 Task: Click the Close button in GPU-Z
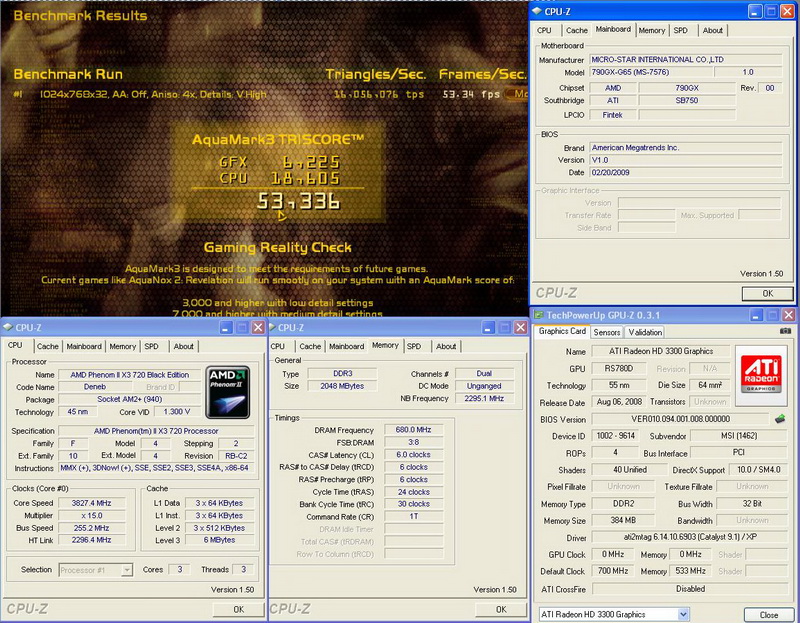click(x=768, y=615)
